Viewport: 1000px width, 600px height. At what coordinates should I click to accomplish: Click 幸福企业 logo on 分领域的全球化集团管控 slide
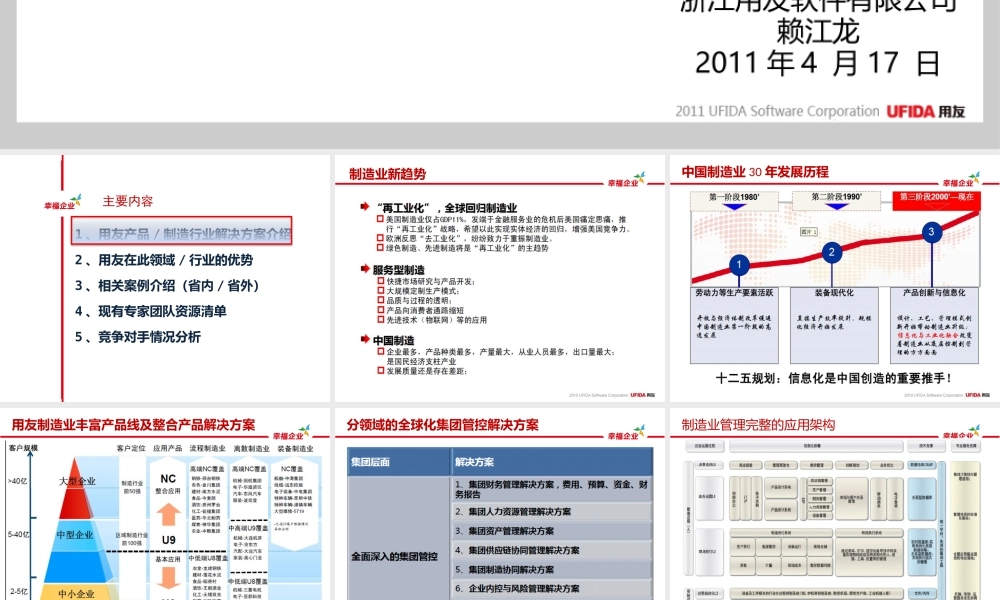(x=626, y=434)
